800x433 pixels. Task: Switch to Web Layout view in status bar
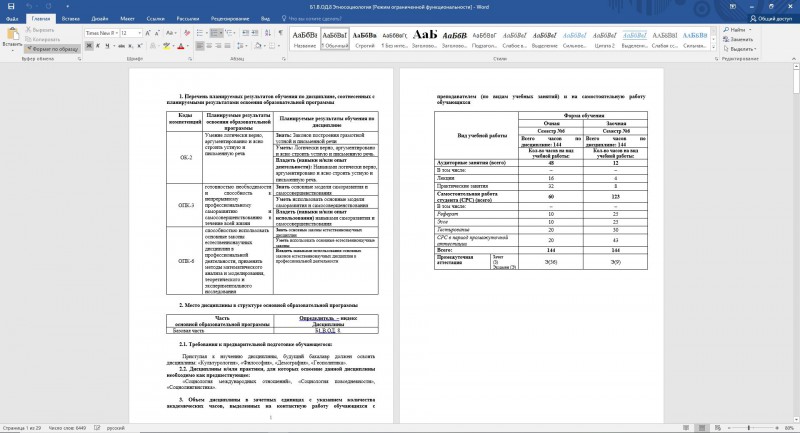click(x=718, y=428)
